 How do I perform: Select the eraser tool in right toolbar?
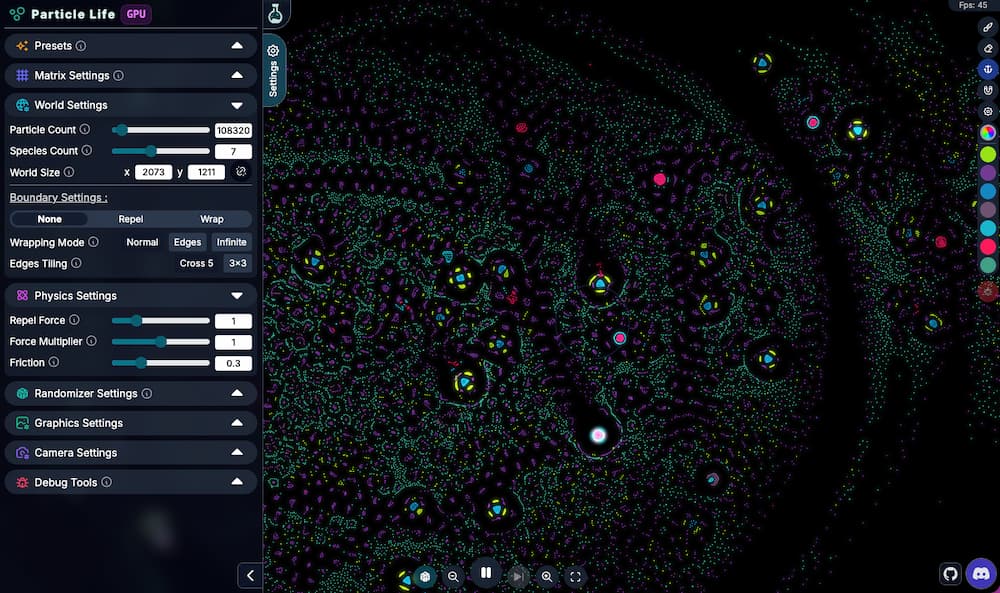987,47
